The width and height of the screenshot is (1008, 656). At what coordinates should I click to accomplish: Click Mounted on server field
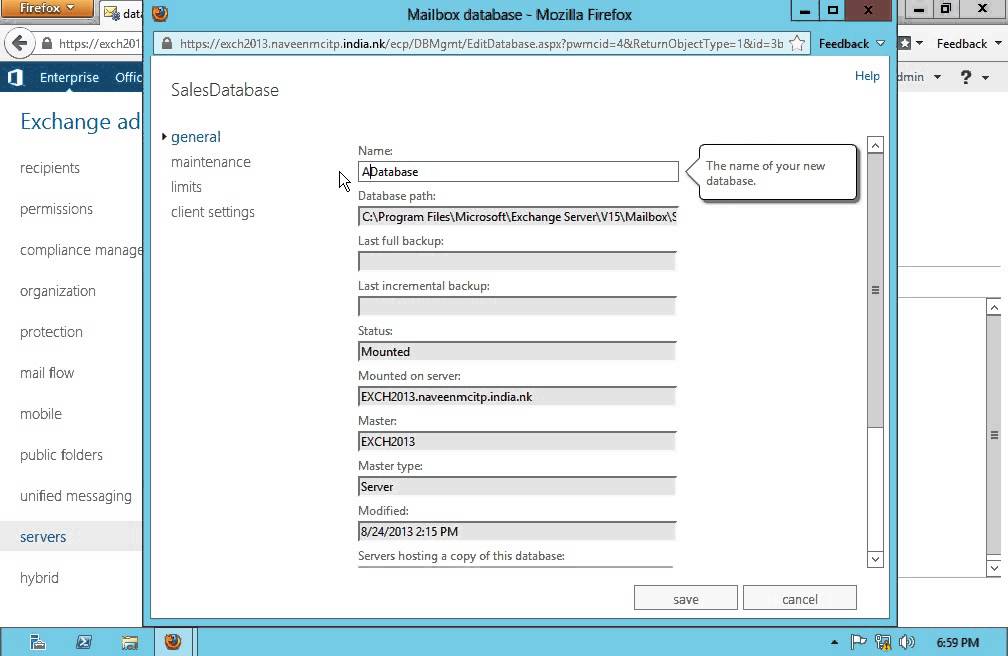tap(518, 397)
